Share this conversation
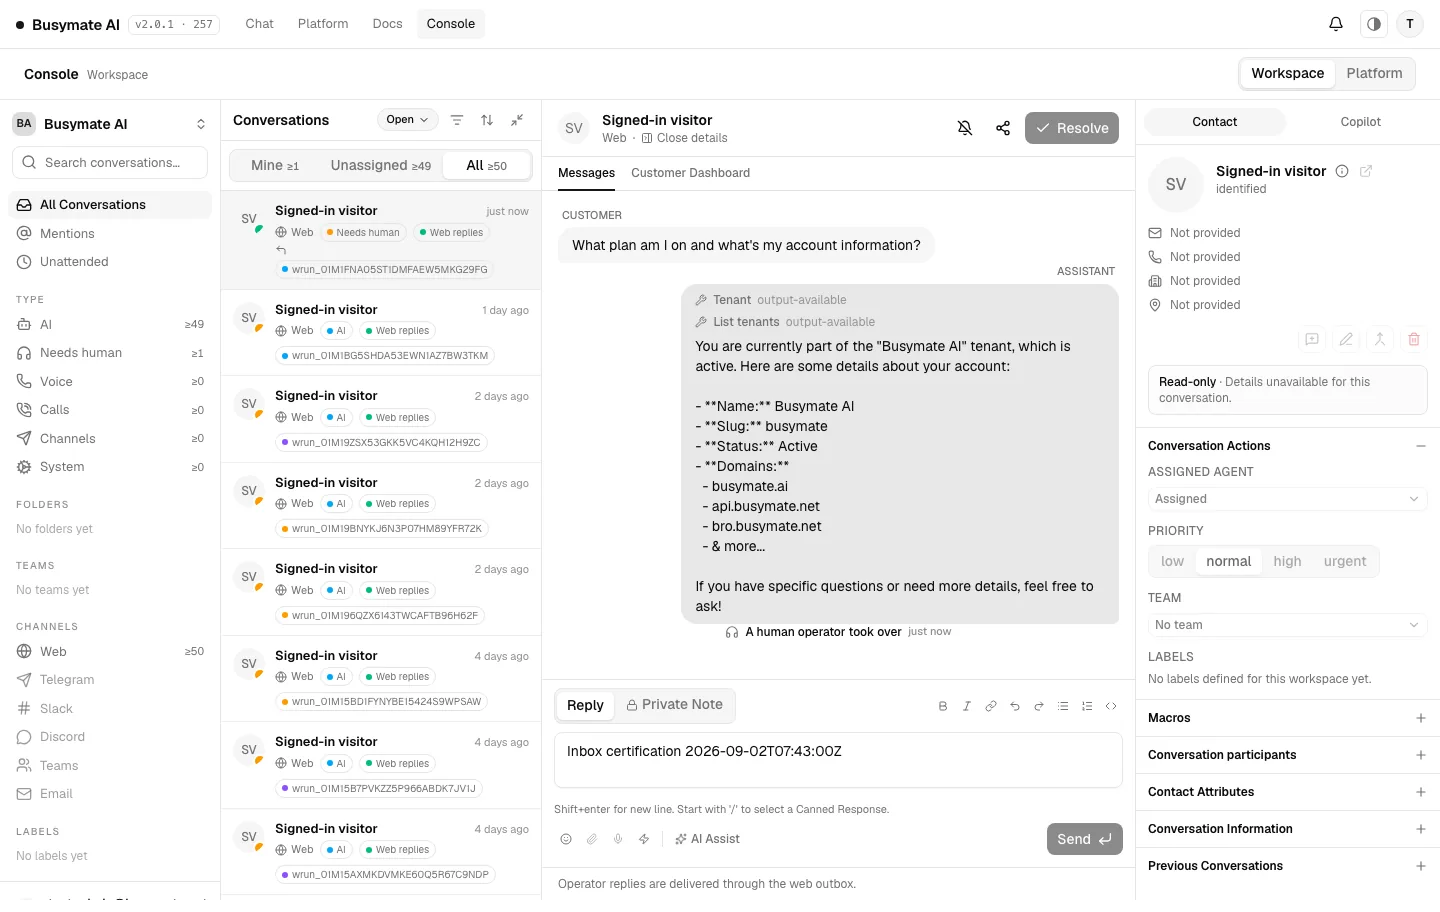The image size is (1440, 912). point(1003,128)
